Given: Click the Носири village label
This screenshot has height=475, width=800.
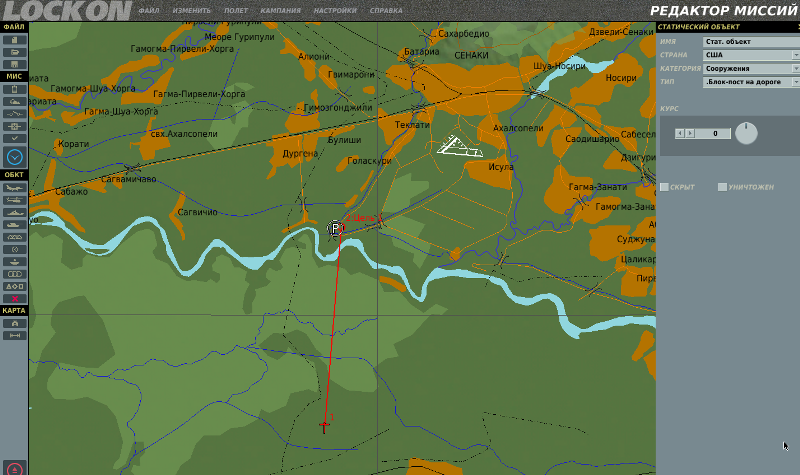Looking at the screenshot, I should point(621,78).
